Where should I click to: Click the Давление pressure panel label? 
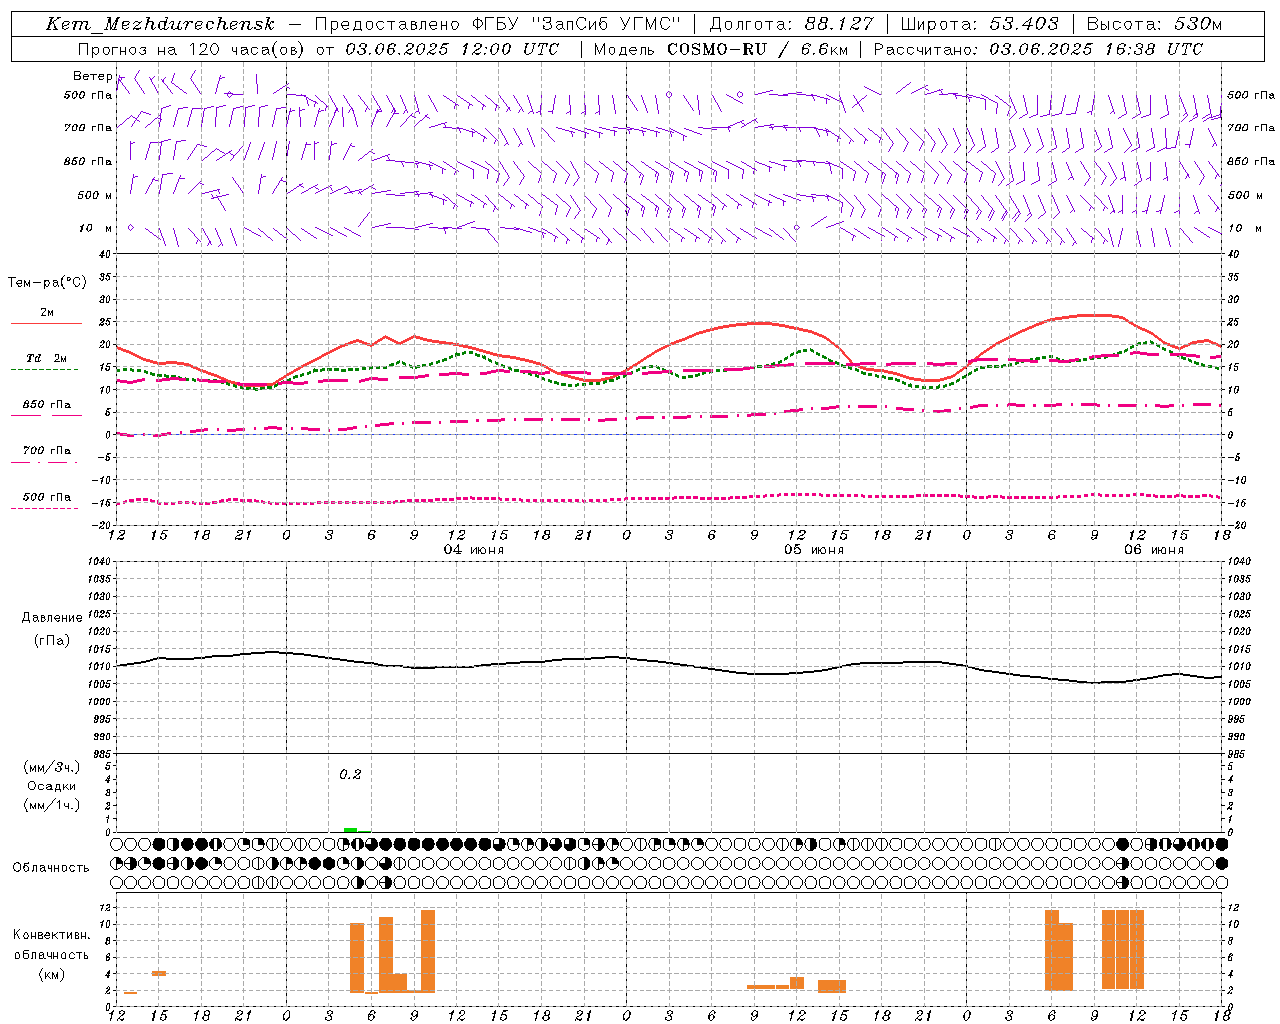52,618
